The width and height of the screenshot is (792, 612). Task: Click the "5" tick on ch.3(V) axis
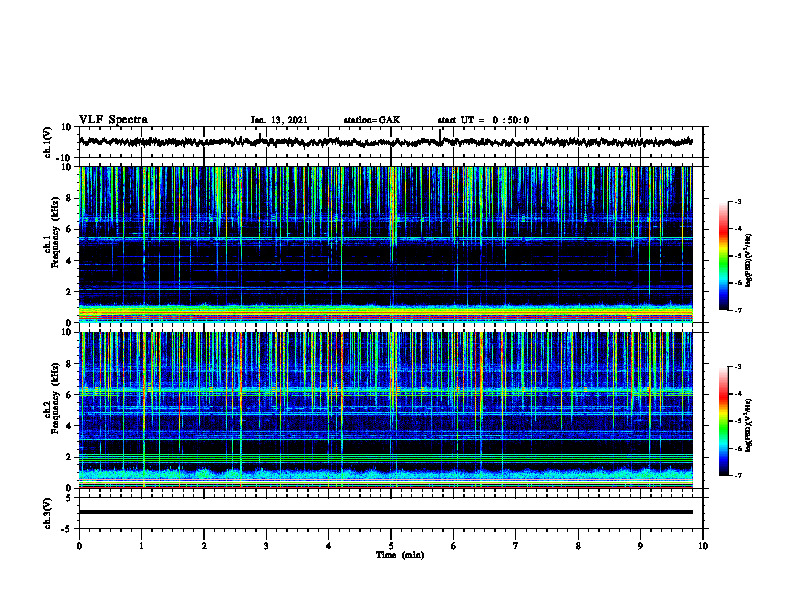coord(69,498)
